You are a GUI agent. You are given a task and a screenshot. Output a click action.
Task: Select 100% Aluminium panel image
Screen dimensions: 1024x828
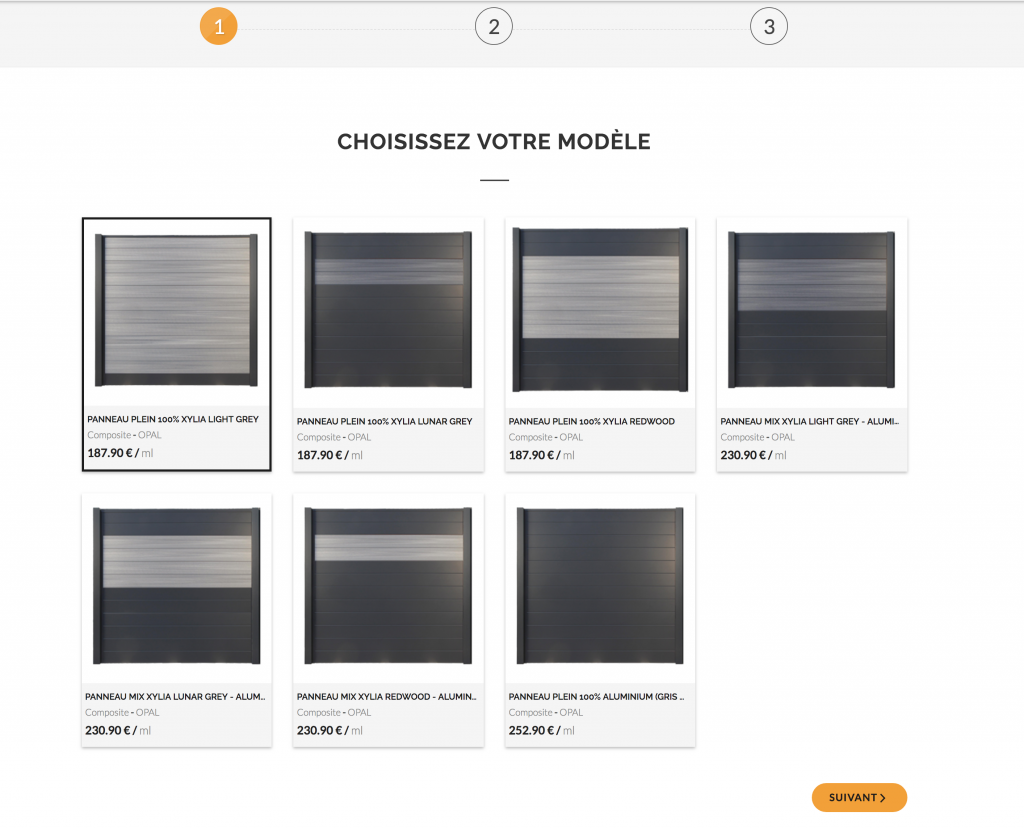coord(600,586)
